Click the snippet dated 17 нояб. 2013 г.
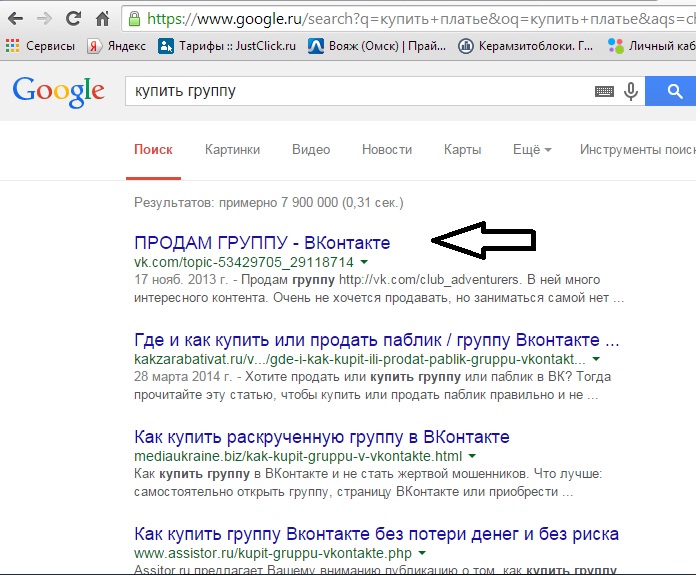 coord(379,289)
